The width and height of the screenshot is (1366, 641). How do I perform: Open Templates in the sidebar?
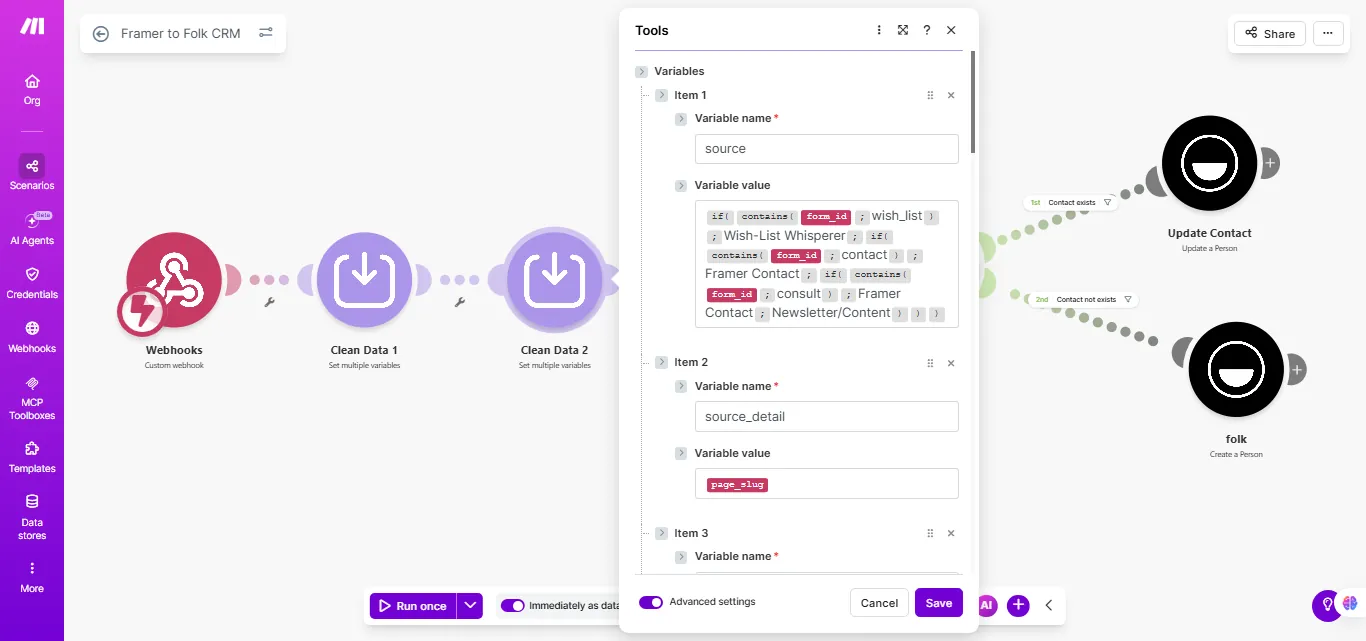[32, 457]
